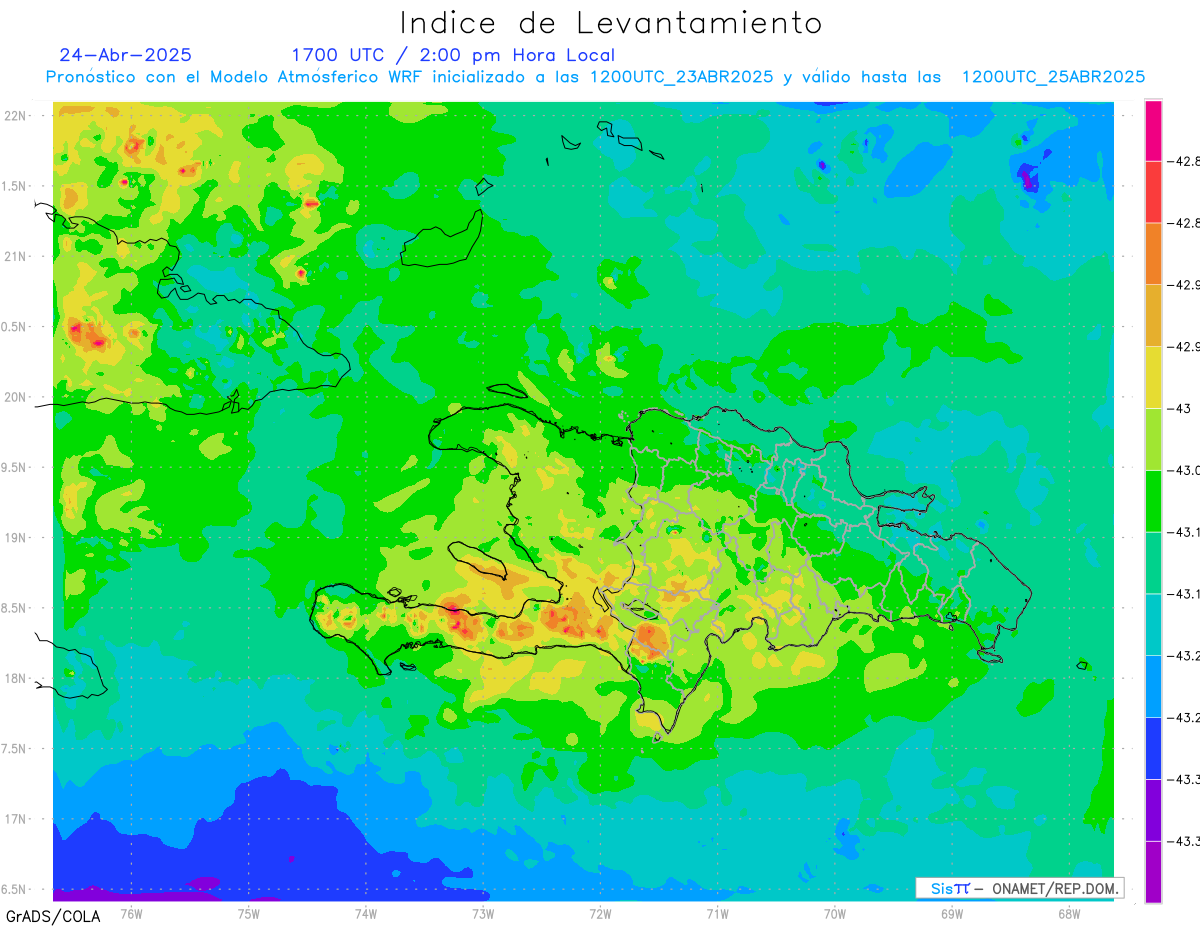Click the "22N" latitude label
Screen dimensions: 1200x927
coord(15,115)
